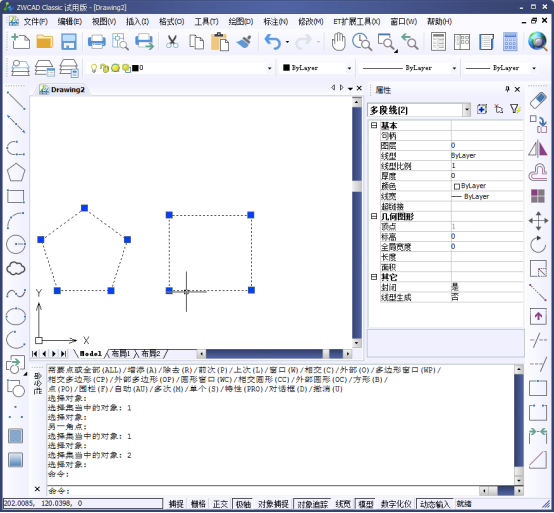554x513 pixels.
Task: Click the Move tool icon
Action: click(538, 221)
